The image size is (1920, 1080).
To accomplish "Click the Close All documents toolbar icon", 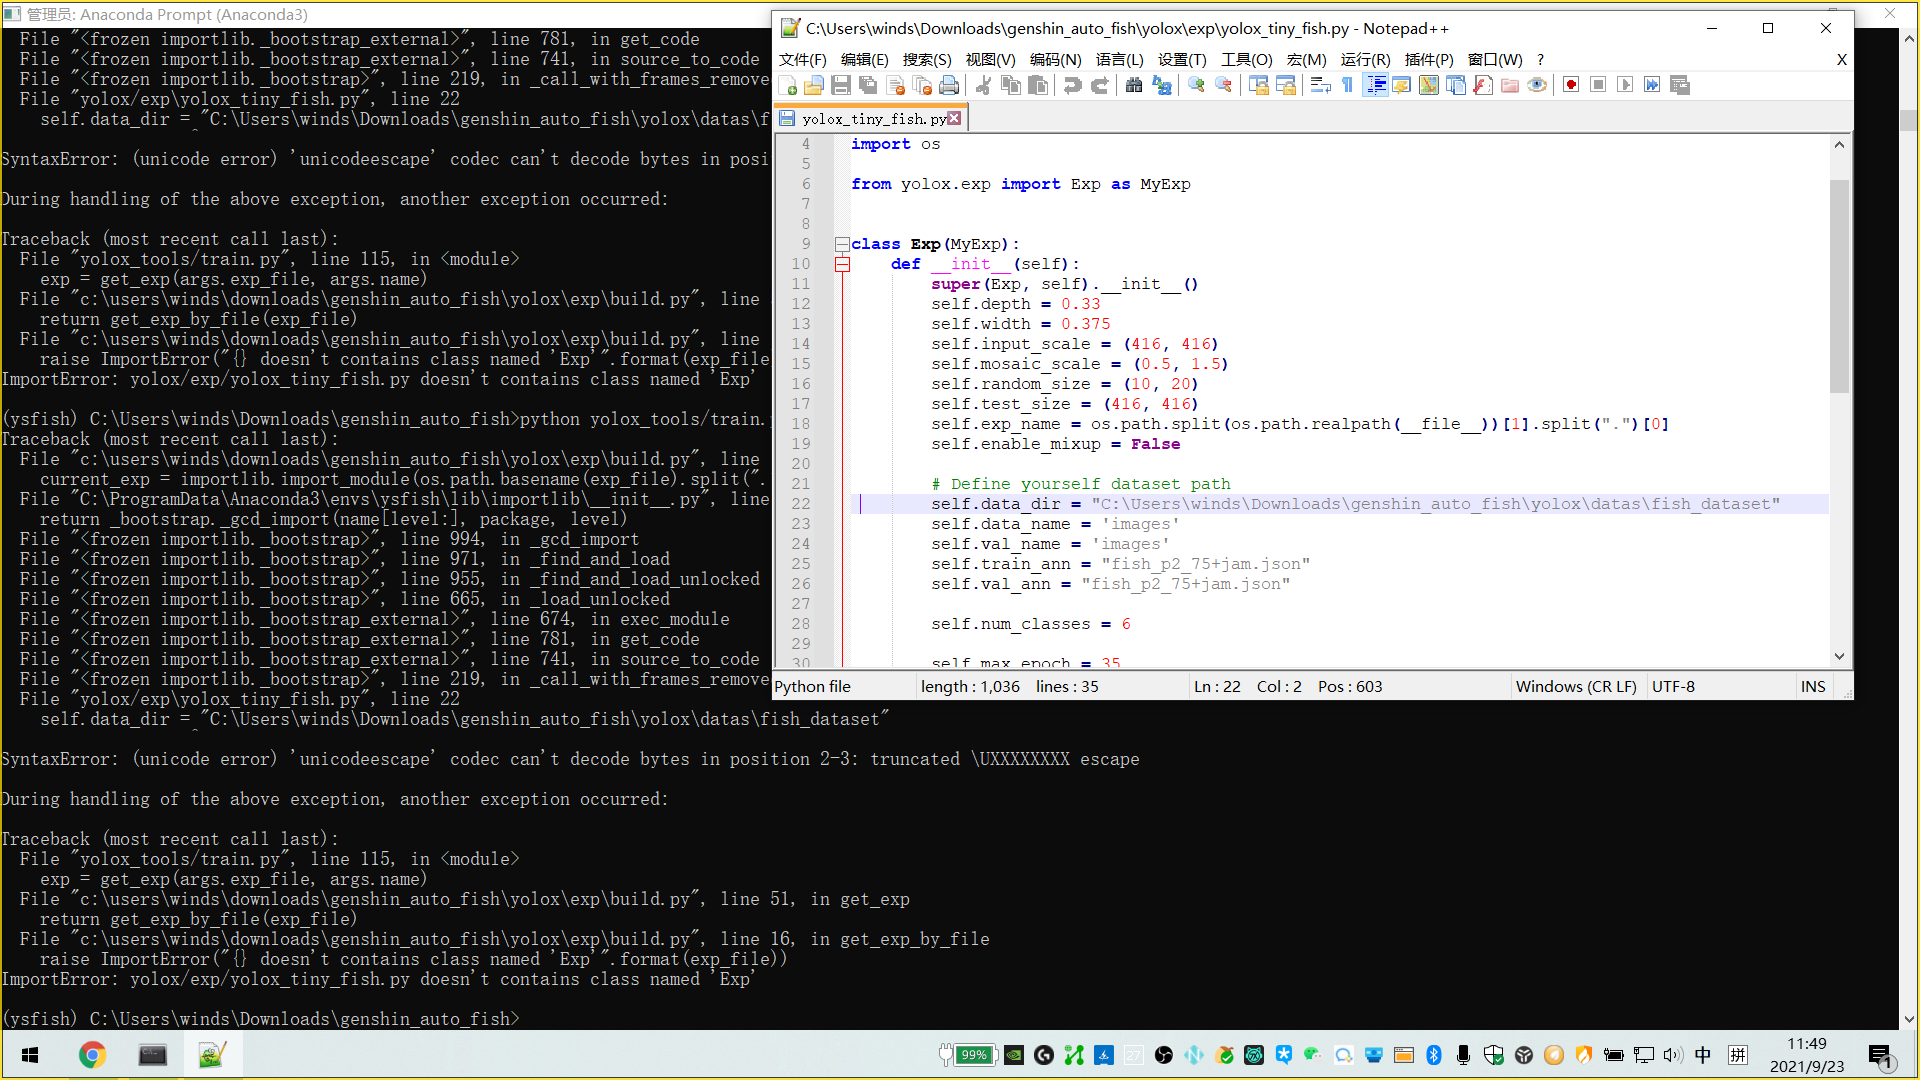I will click(x=922, y=86).
